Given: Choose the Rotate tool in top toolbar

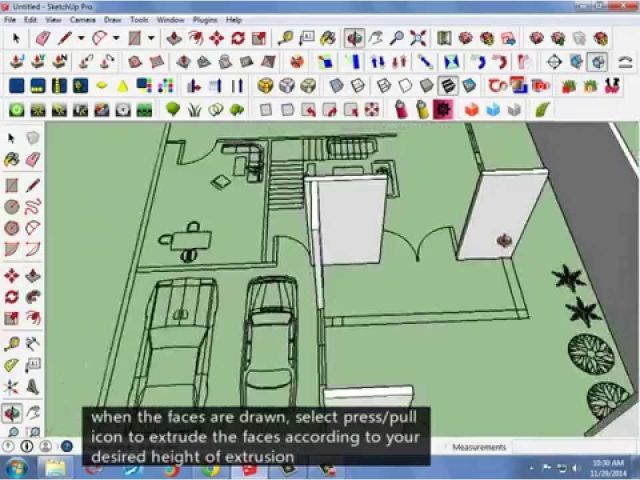Looking at the screenshot, I should (x=238, y=39).
